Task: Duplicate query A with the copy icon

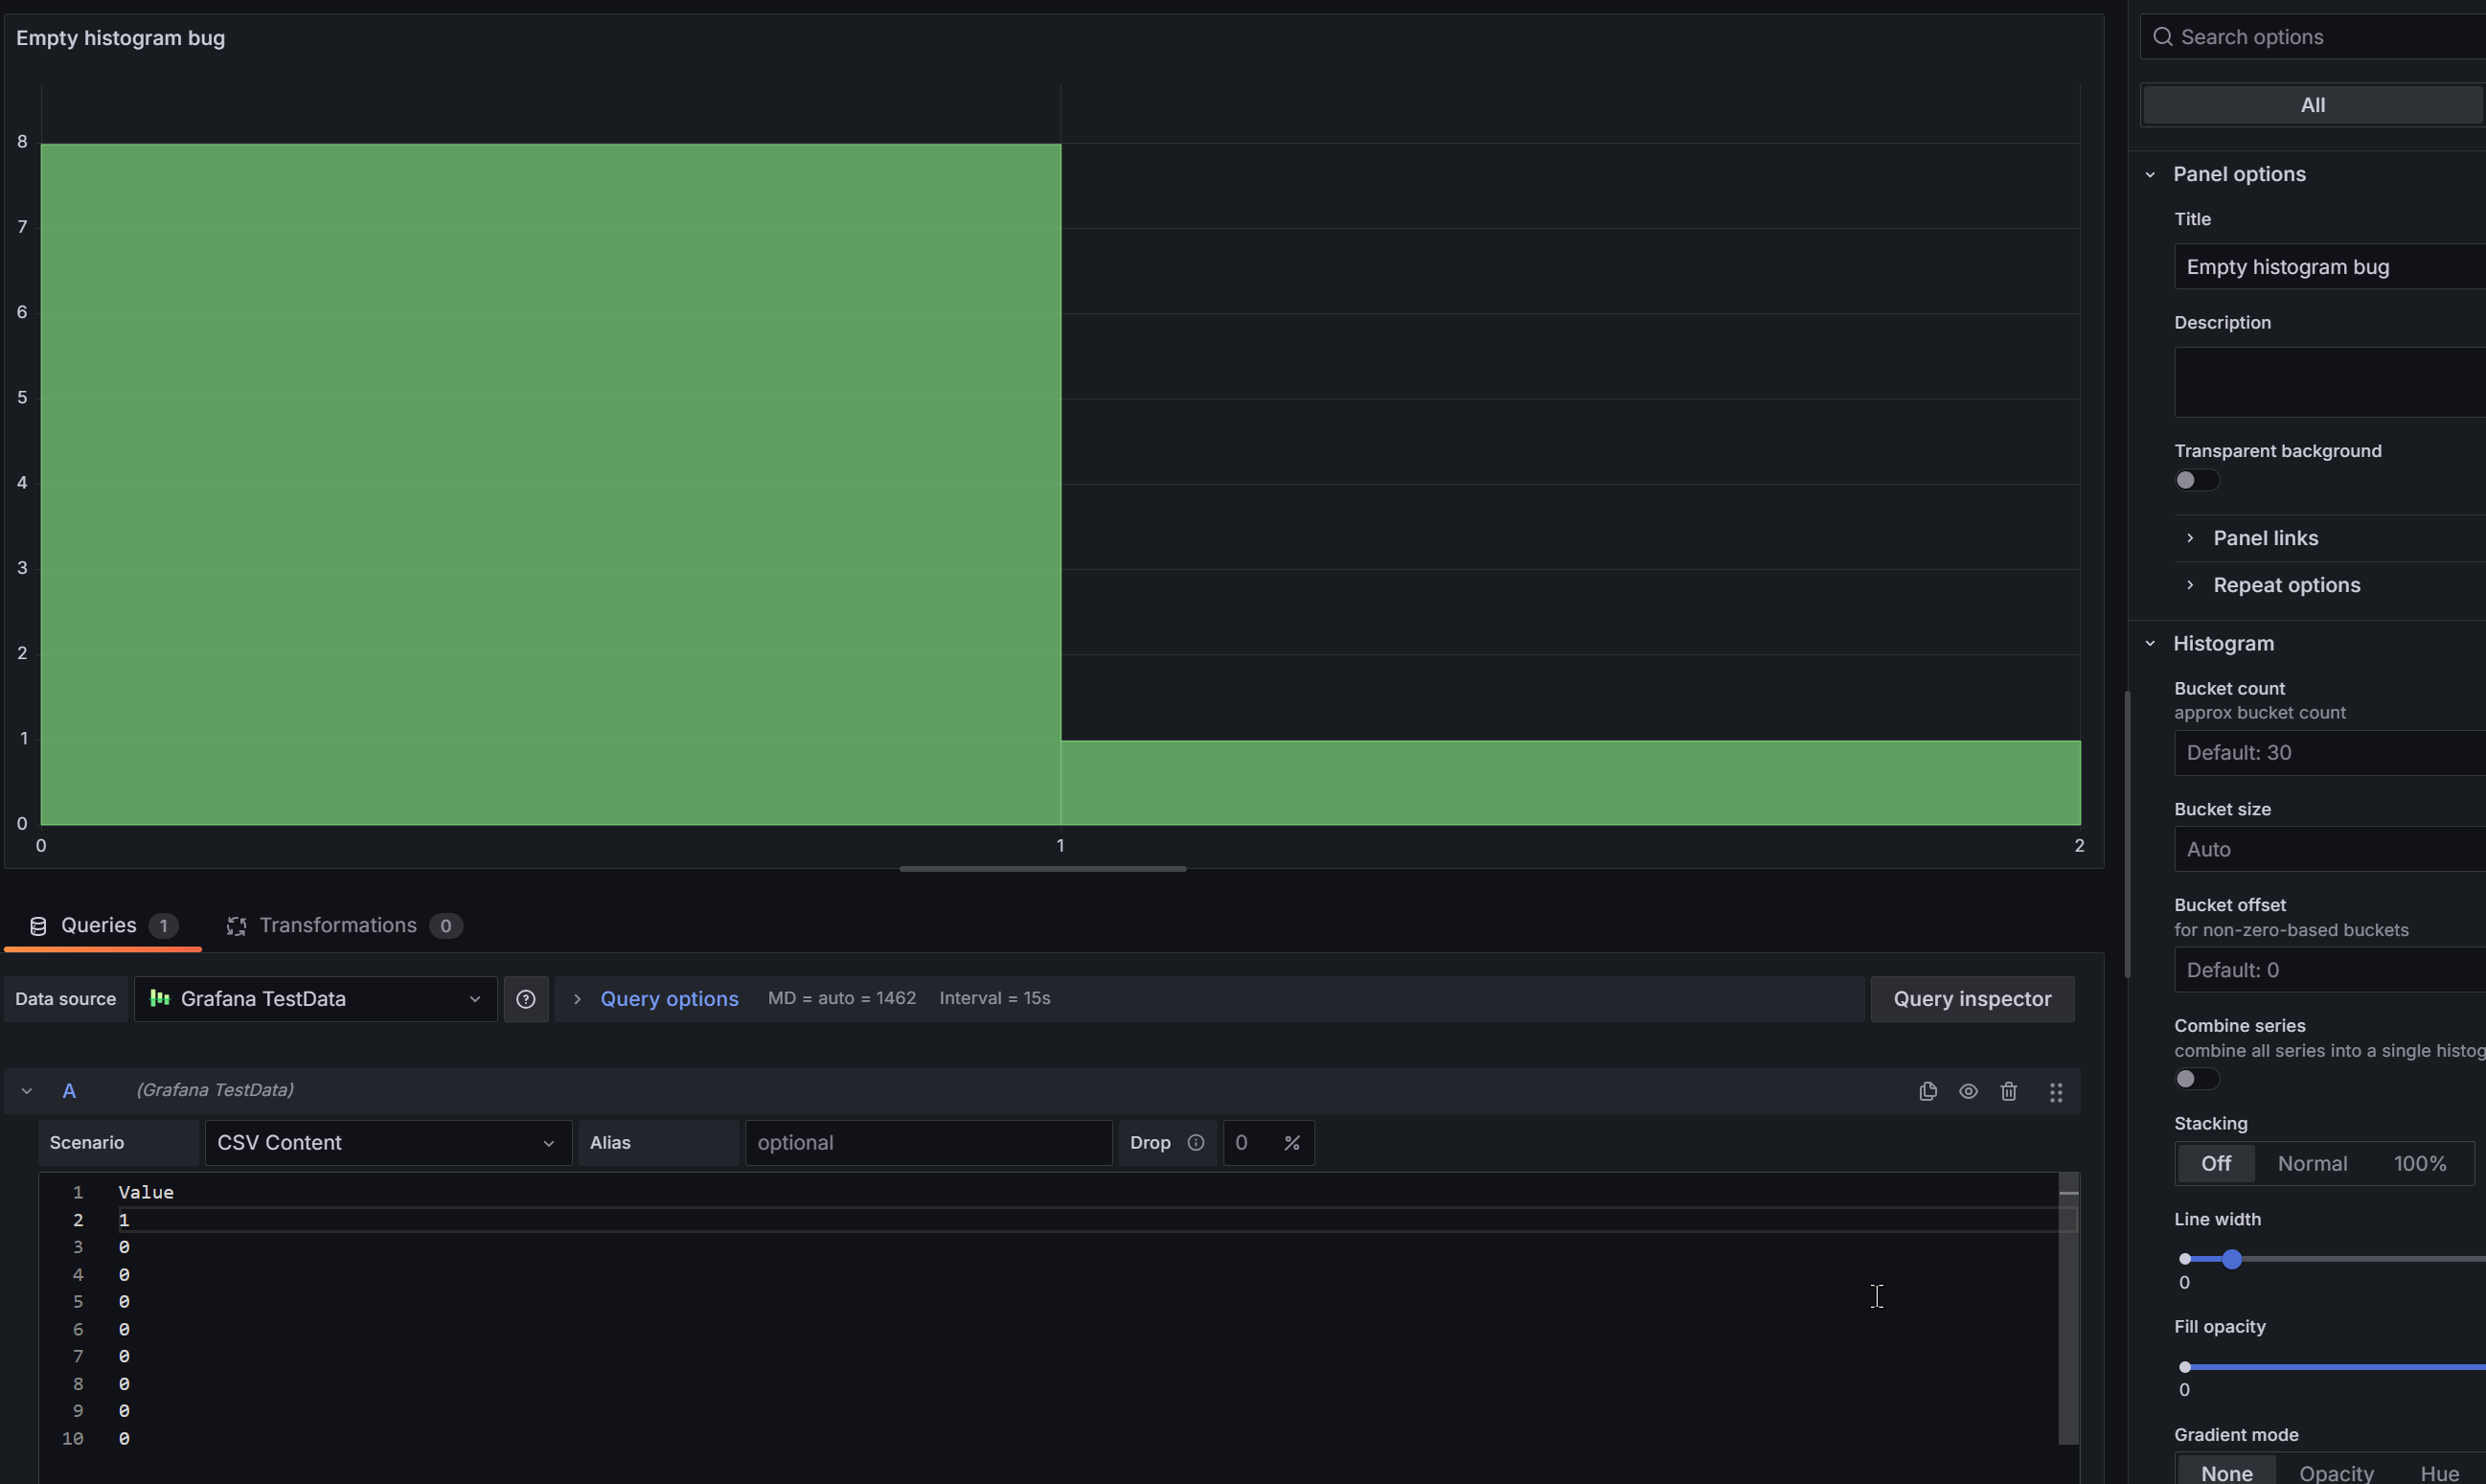Action: click(1928, 1091)
